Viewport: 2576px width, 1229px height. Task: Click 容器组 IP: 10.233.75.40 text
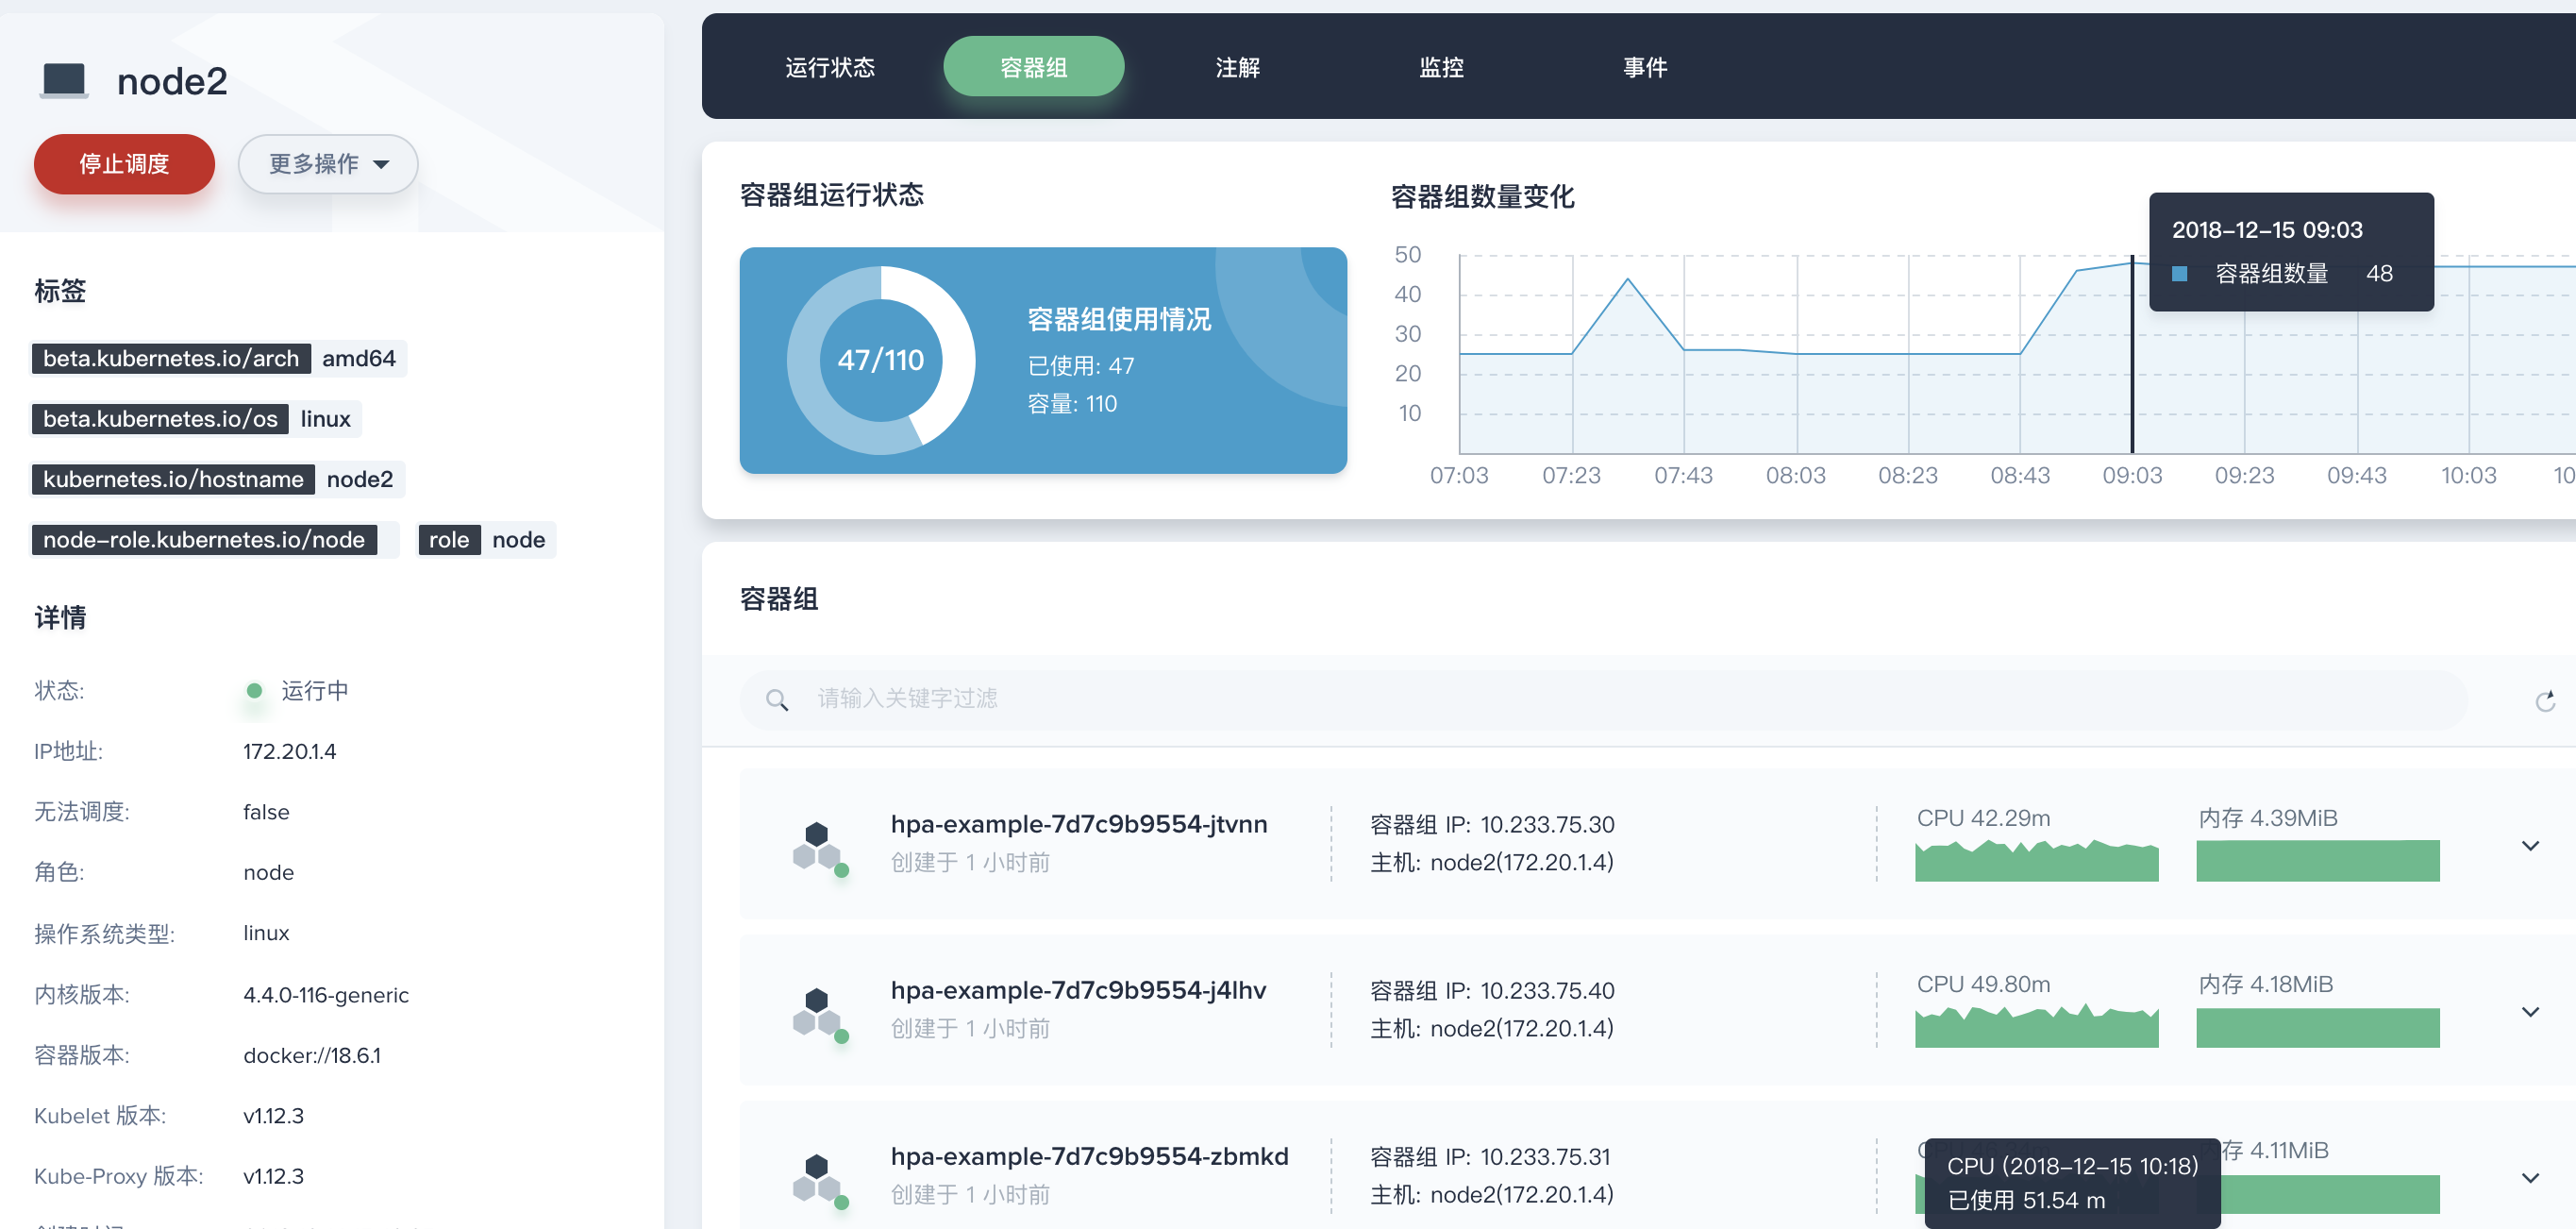coord(1492,991)
